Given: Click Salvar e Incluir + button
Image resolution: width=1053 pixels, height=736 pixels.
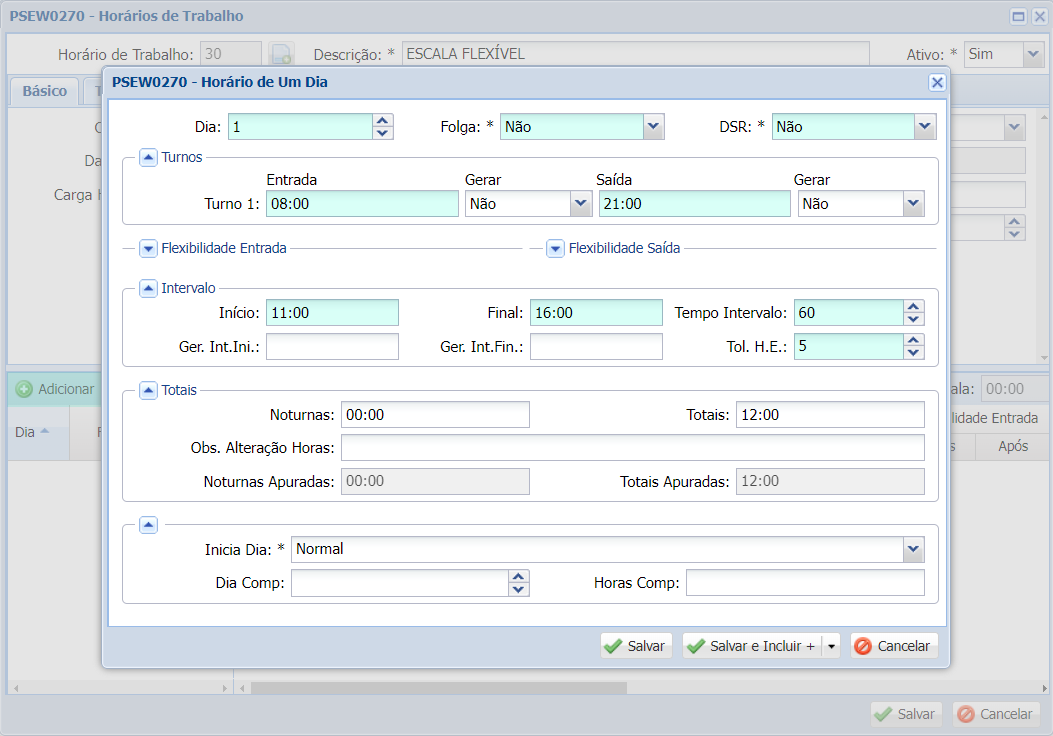Looking at the screenshot, I should coord(752,646).
